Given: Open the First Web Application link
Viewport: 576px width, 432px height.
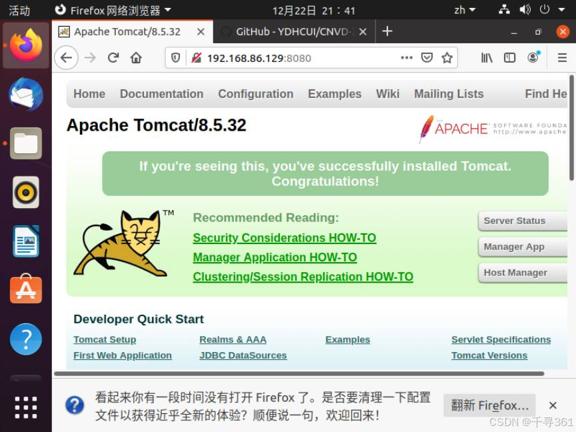Looking at the screenshot, I should pos(122,356).
